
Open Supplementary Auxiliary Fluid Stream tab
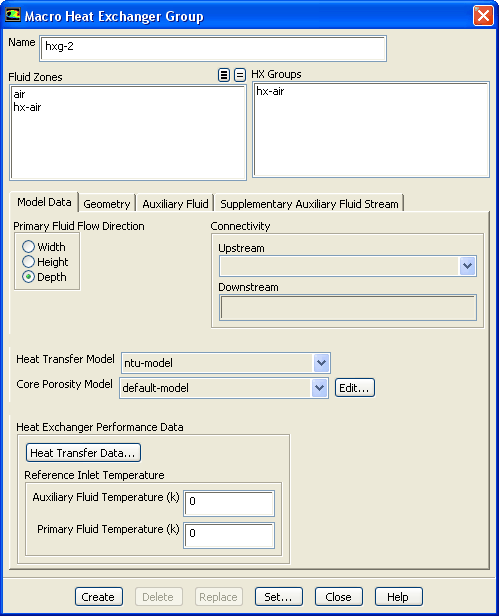309,204
